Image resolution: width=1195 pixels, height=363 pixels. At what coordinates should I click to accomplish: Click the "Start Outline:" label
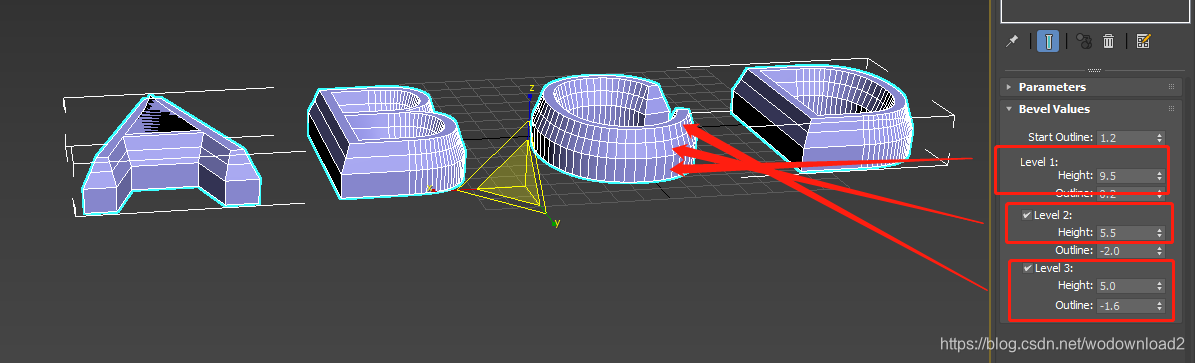[1061, 138]
